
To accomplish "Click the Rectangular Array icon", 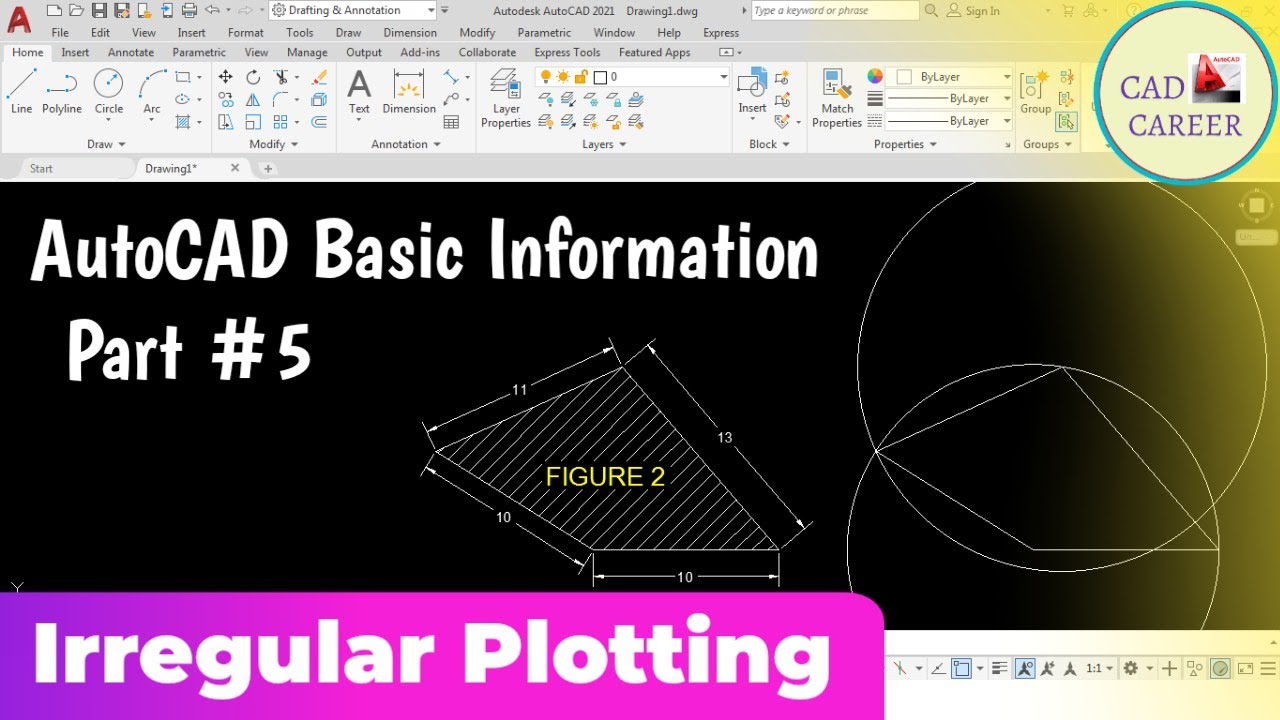I will (x=281, y=122).
